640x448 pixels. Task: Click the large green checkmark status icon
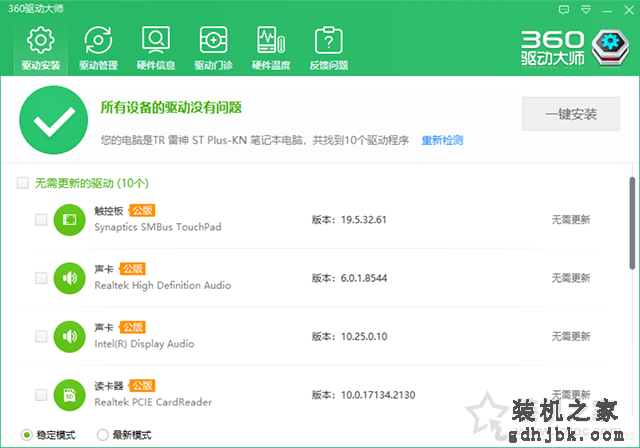[x=53, y=120]
